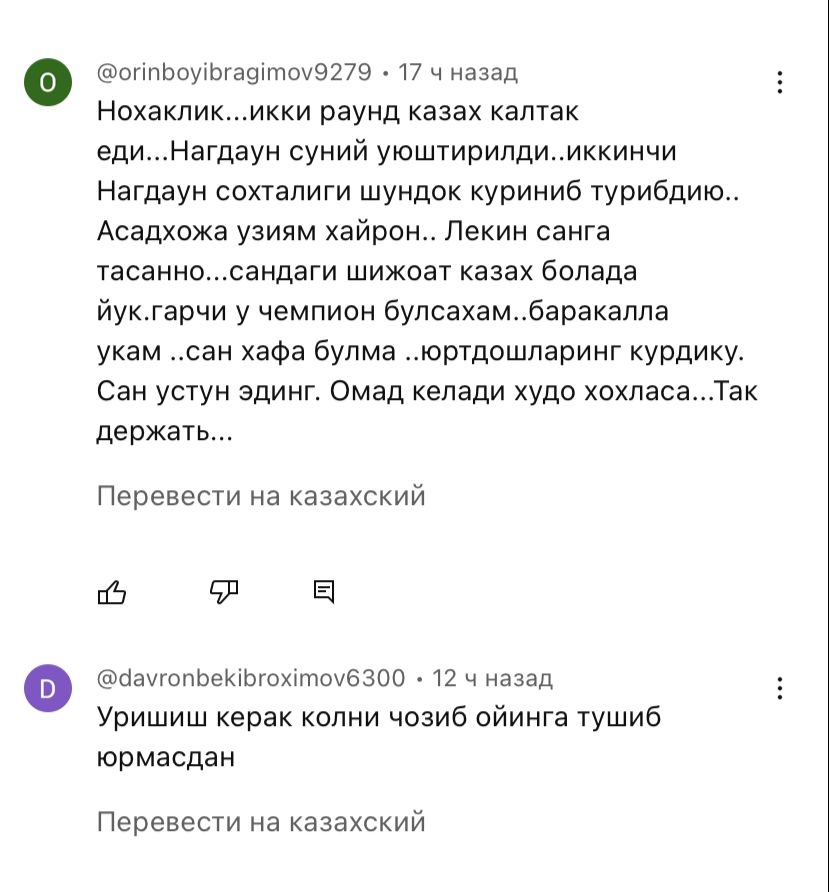Click "Перевести на казахский" under second comment

click(261, 822)
